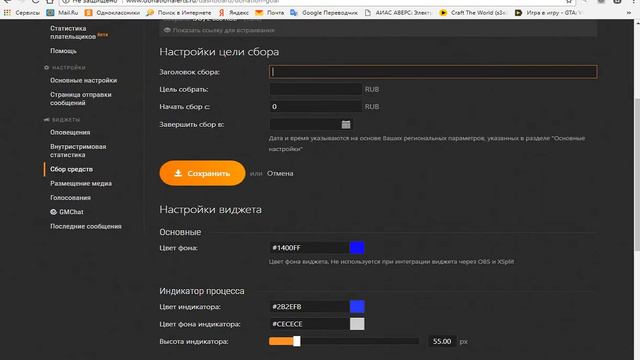Go to Основные настройки
Screen dimensions: 640x360
tap(83, 80)
